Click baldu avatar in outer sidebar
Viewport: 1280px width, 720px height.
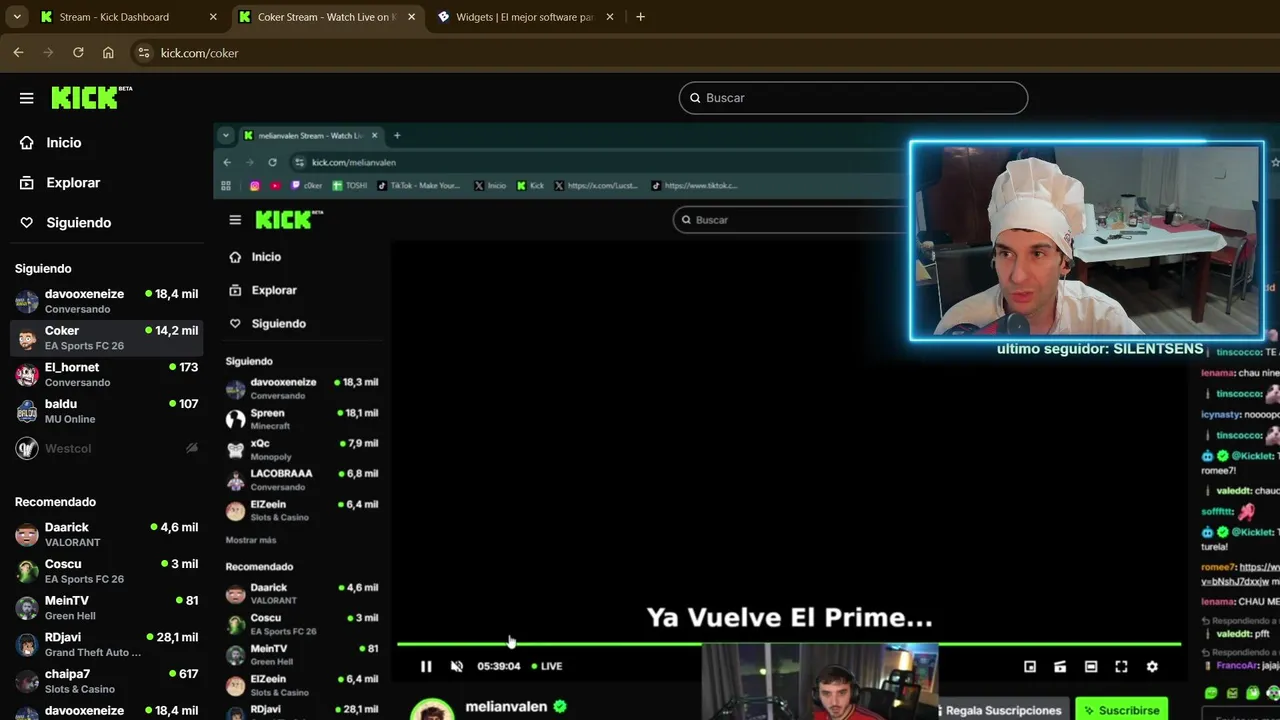pos(27,412)
